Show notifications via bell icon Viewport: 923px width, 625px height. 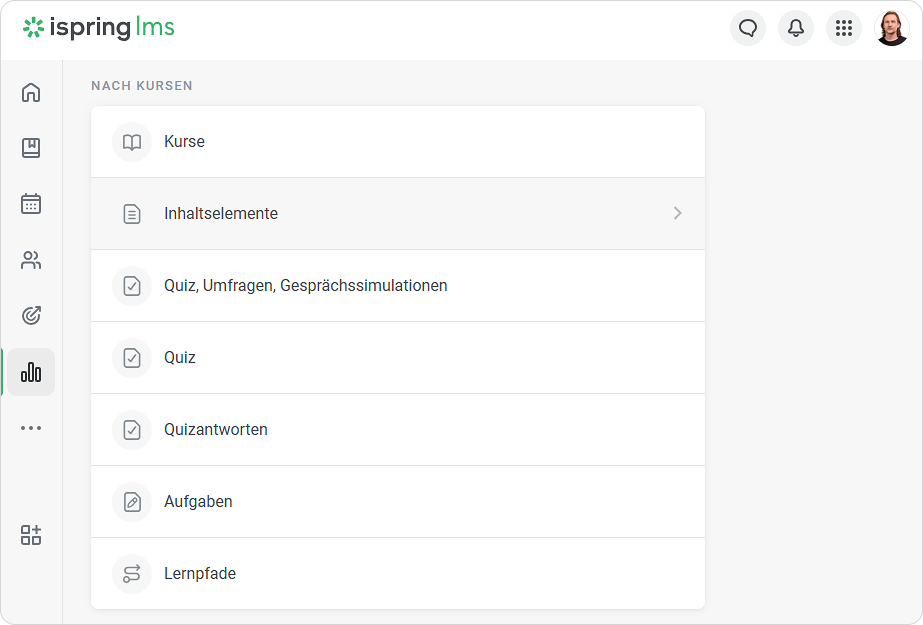[796, 28]
